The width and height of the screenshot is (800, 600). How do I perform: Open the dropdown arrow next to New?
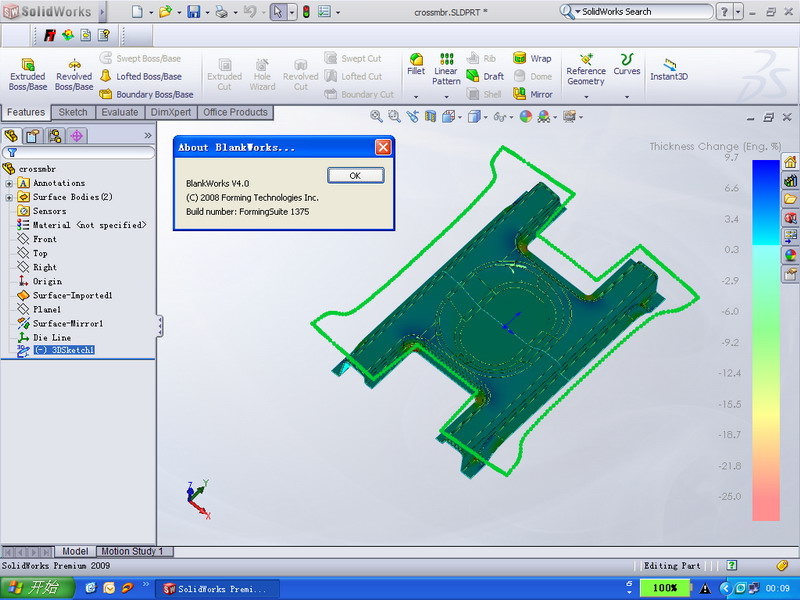click(x=151, y=12)
